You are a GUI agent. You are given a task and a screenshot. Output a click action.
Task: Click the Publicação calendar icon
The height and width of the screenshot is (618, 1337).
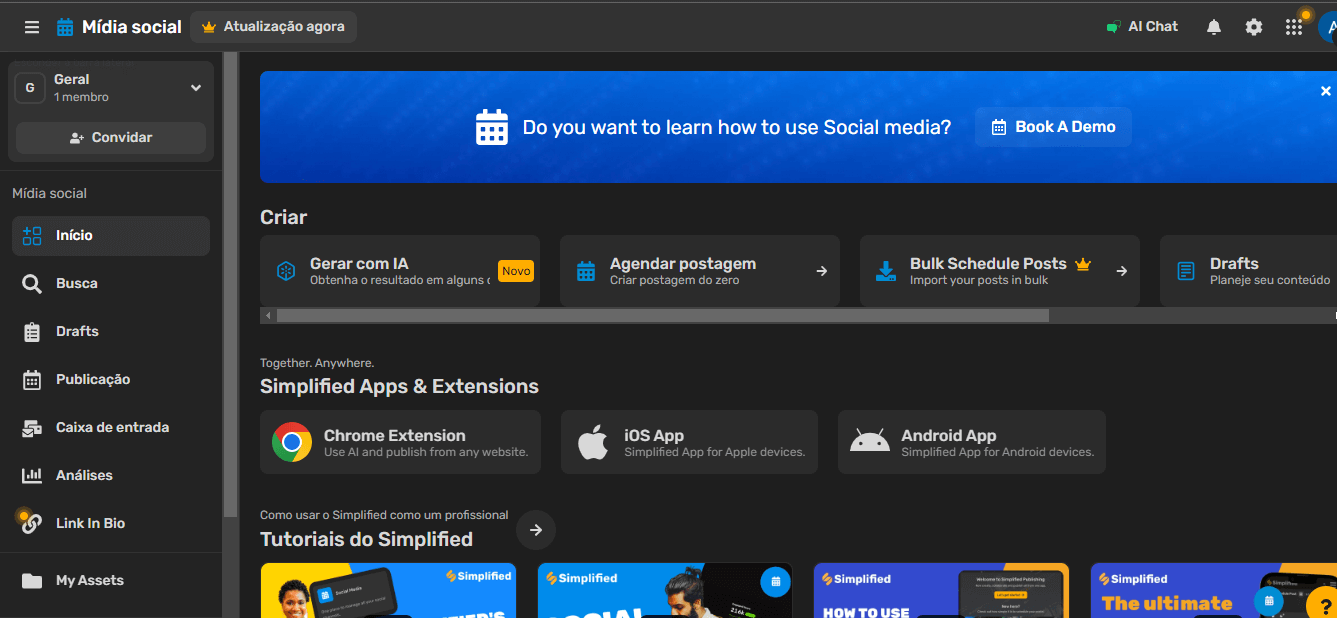pos(32,380)
